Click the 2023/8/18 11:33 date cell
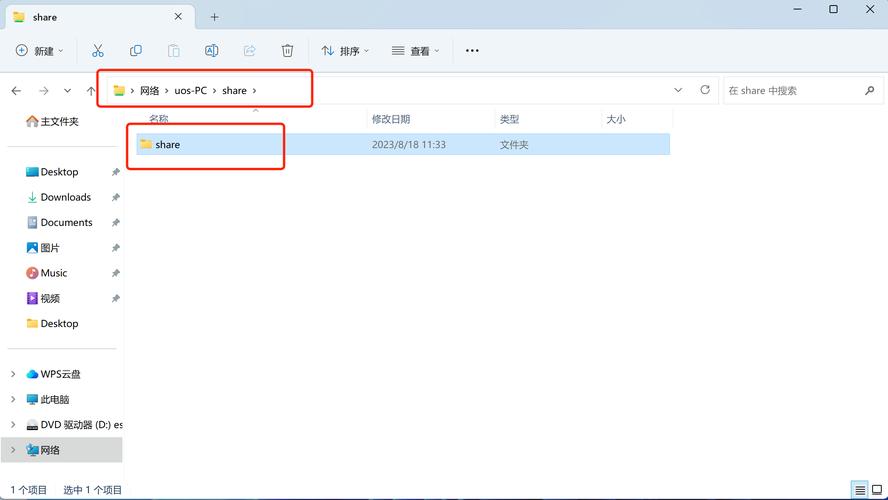Image resolution: width=888 pixels, height=500 pixels. click(x=408, y=145)
